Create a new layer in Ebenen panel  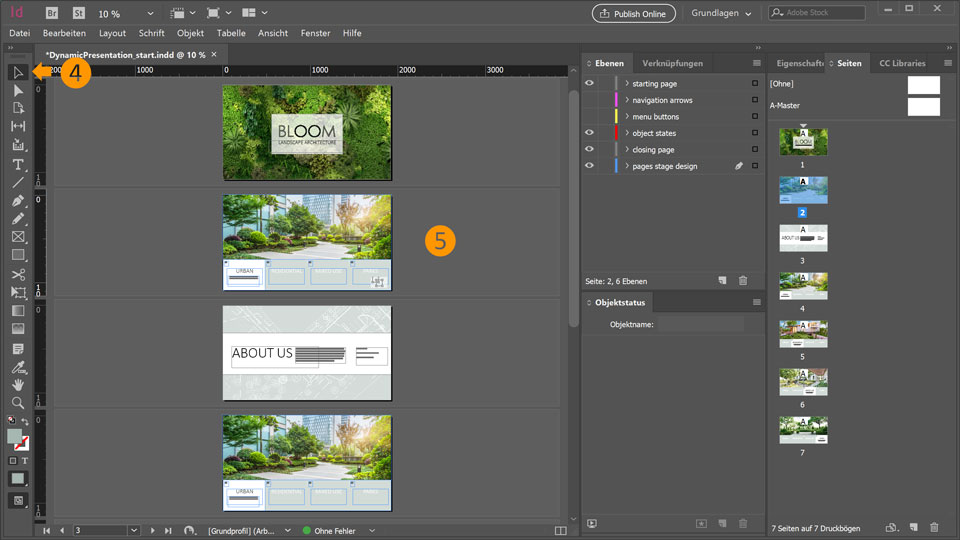coord(722,281)
